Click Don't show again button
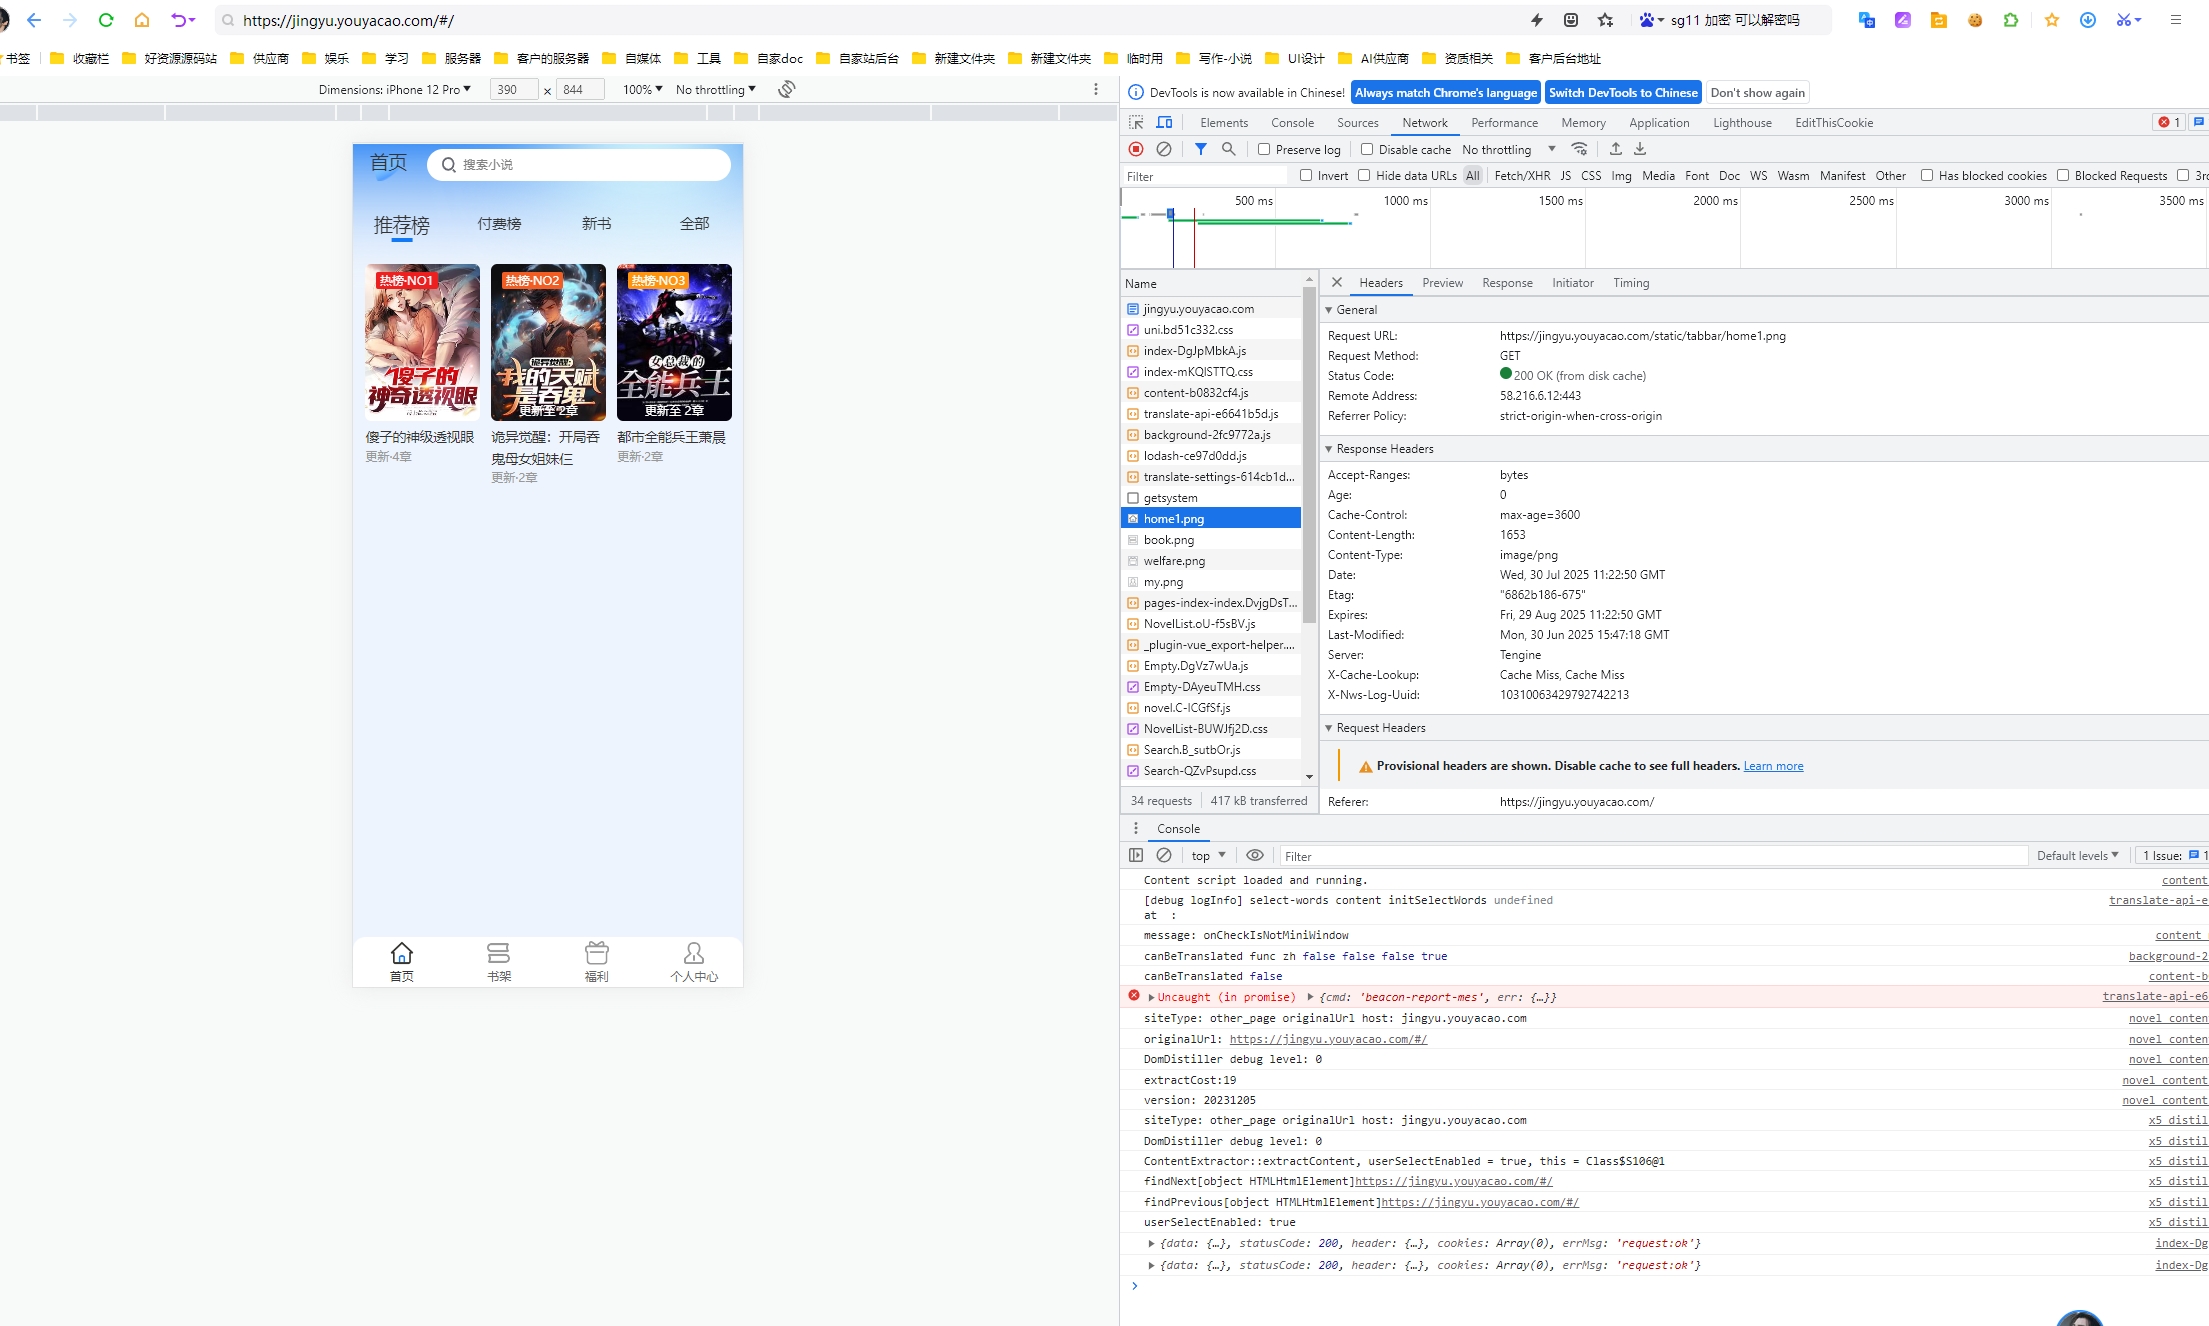The width and height of the screenshot is (2209, 1326). [1758, 92]
